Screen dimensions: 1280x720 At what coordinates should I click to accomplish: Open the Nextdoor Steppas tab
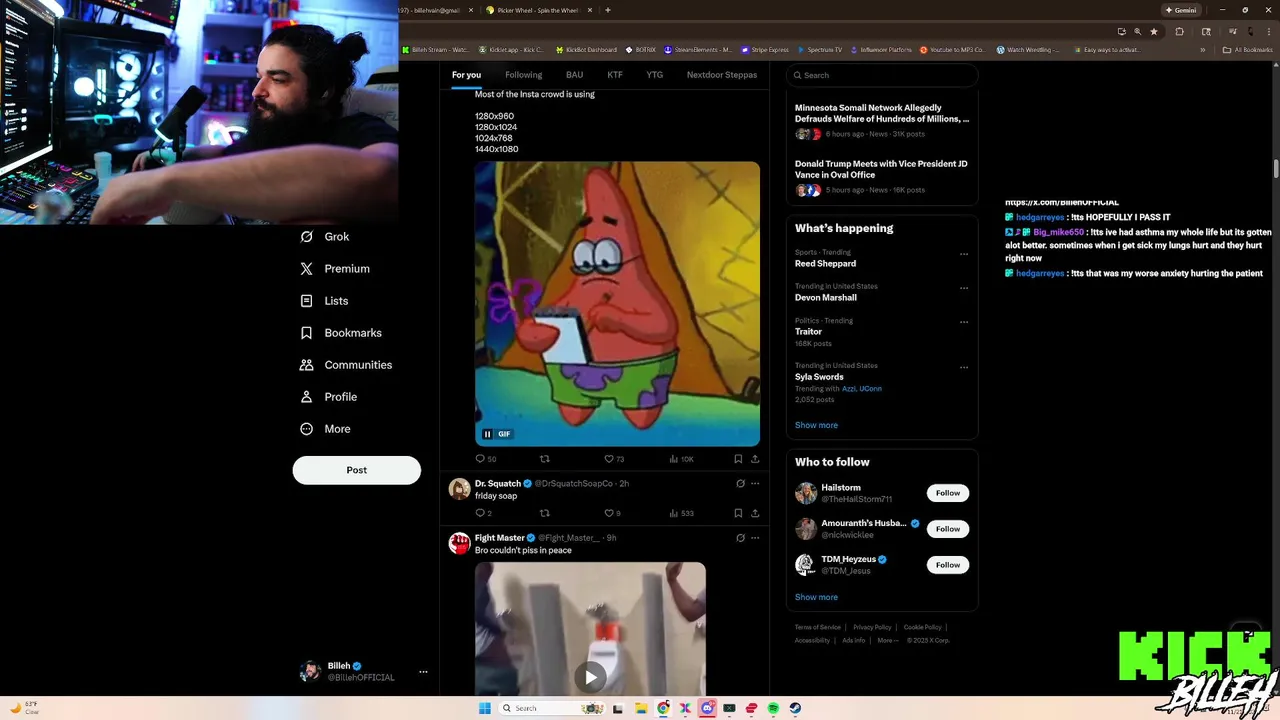point(722,75)
